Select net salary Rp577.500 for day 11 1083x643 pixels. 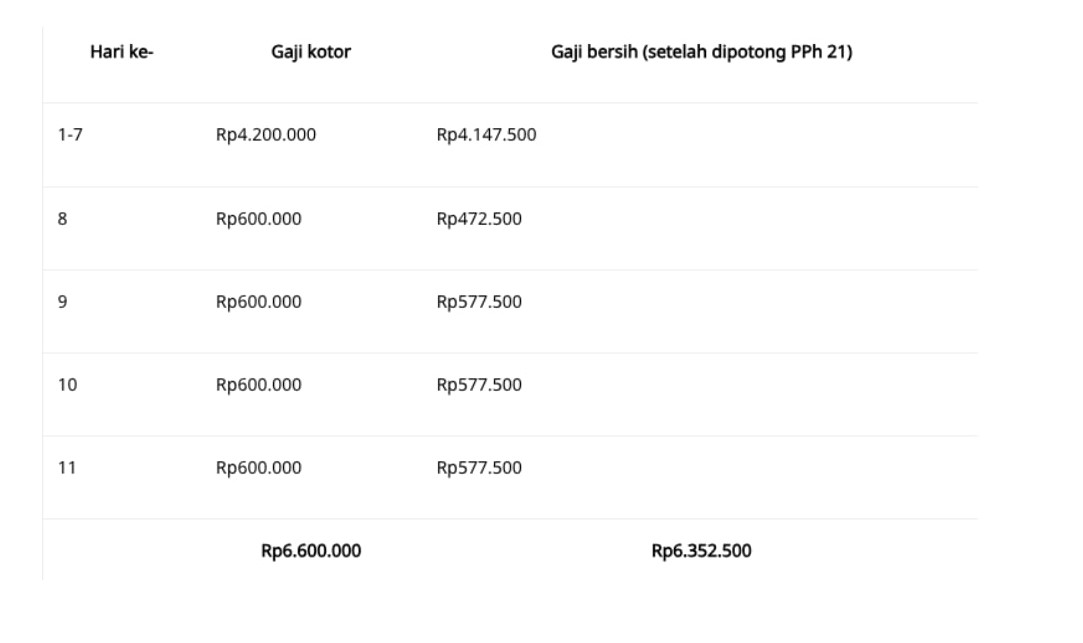point(479,468)
